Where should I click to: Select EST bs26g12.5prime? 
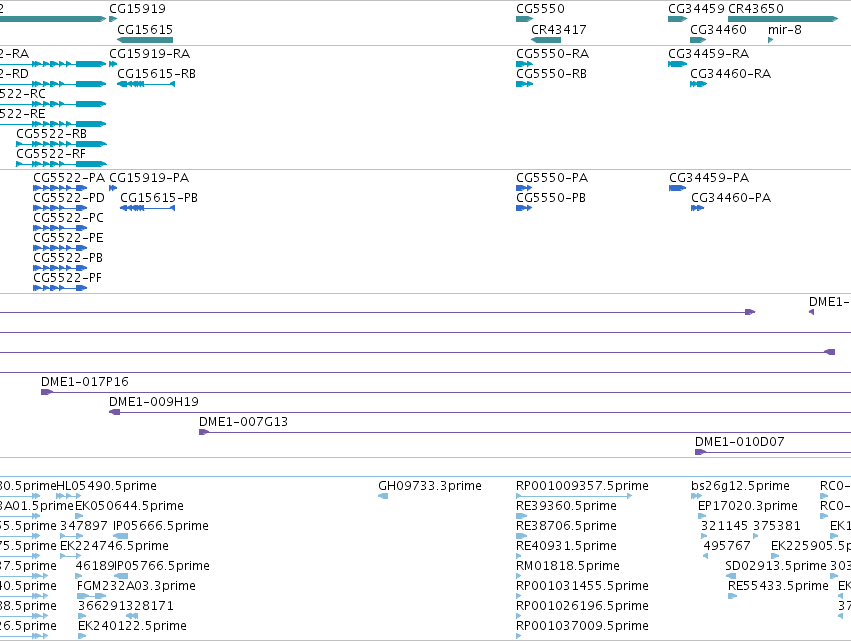[x=740, y=486]
